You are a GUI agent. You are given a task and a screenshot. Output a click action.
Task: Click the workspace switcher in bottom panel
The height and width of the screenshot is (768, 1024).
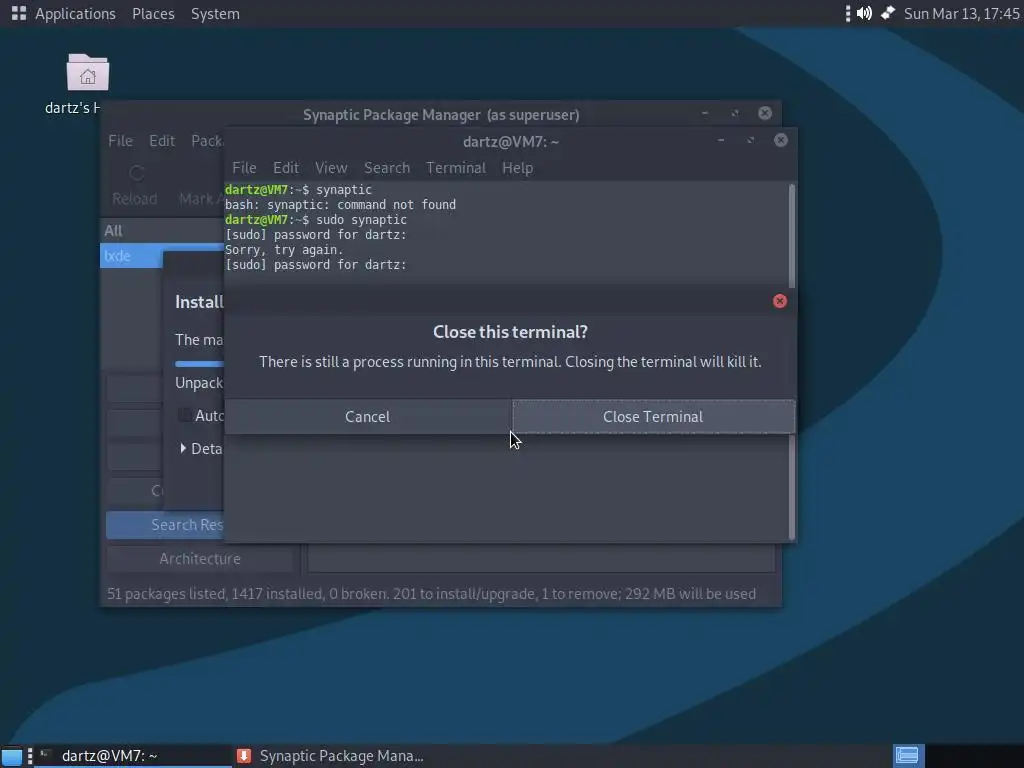point(908,756)
